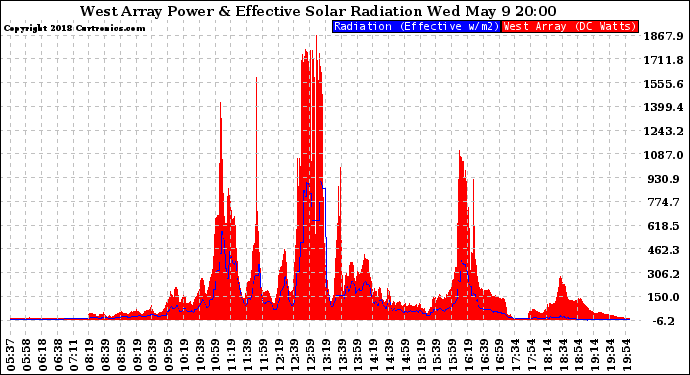Click x-axis time label 16:59
Screen dimensions: 690x375
(500, 355)
